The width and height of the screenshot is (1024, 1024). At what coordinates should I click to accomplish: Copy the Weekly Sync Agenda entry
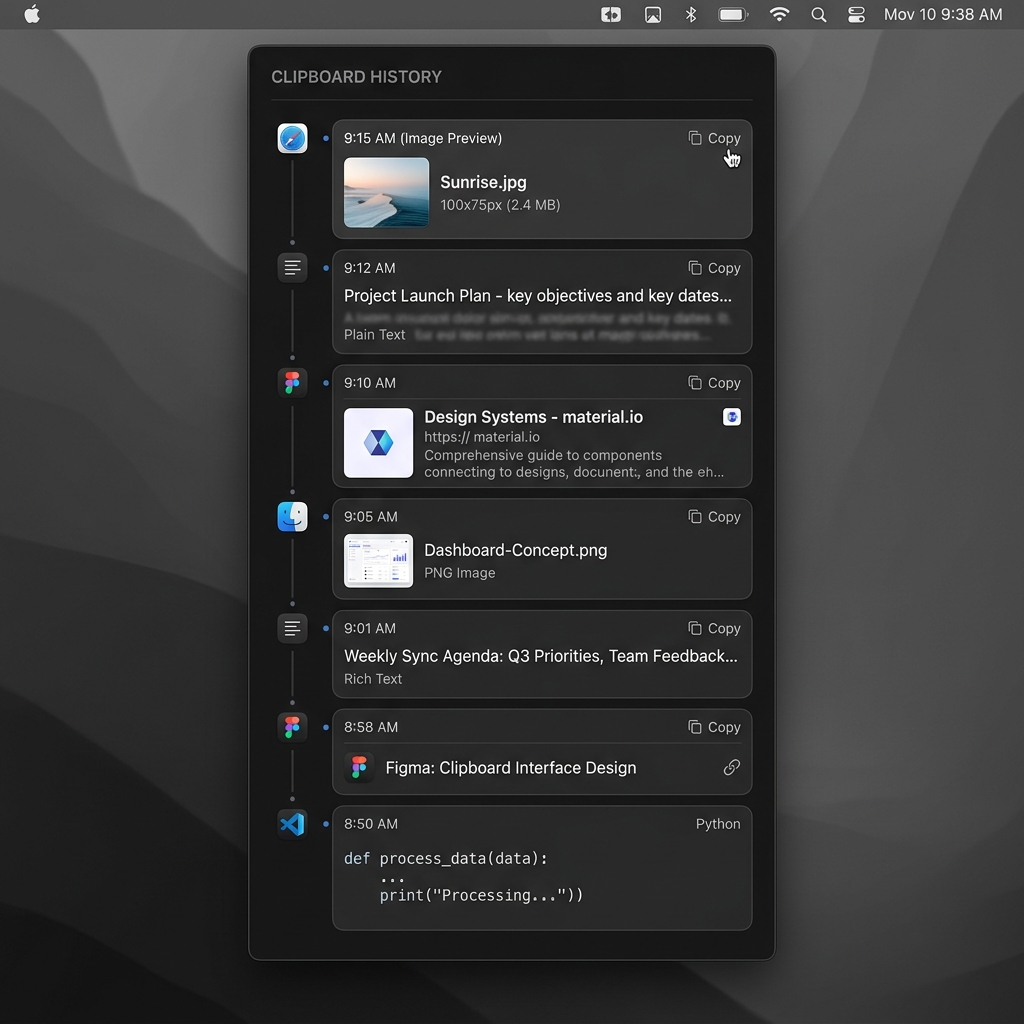714,629
